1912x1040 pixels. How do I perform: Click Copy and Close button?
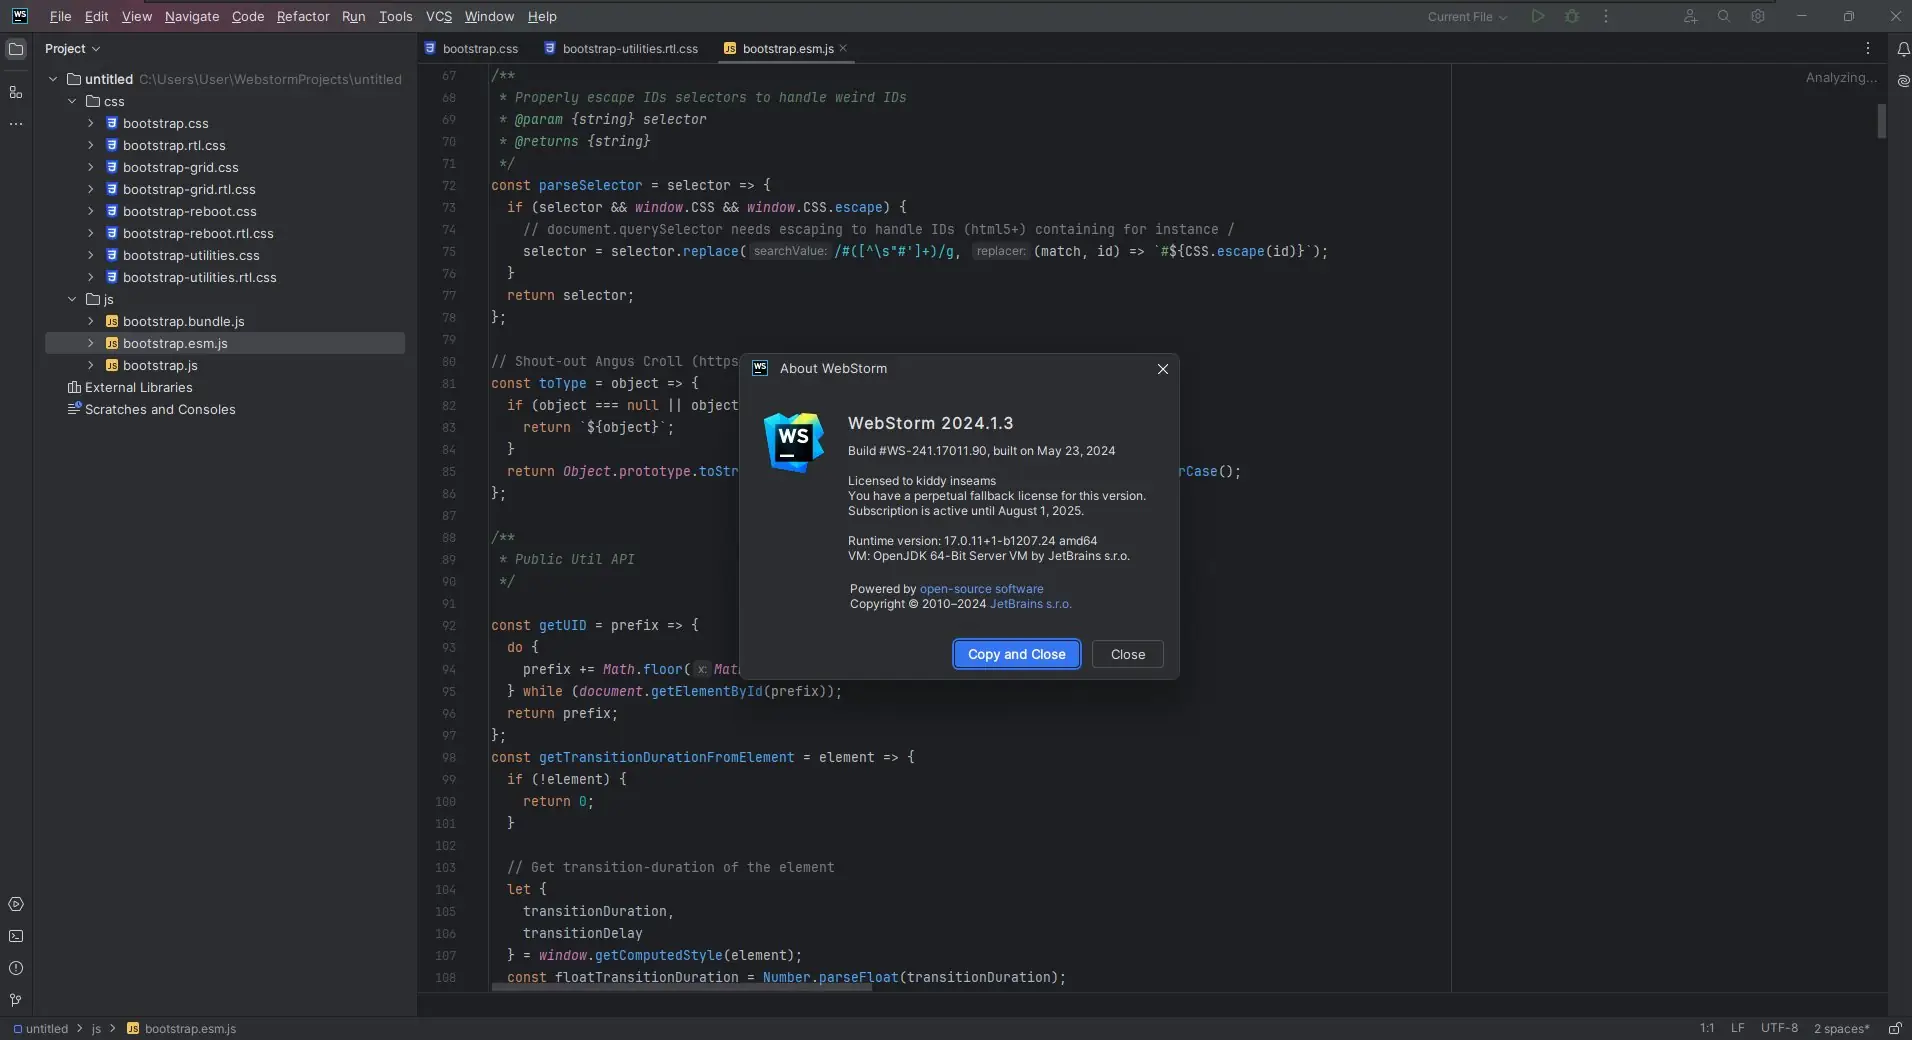(1017, 654)
